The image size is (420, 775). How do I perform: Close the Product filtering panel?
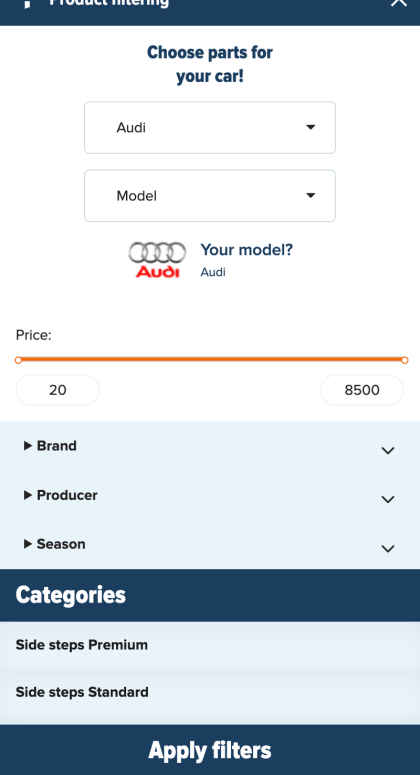click(x=398, y=2)
